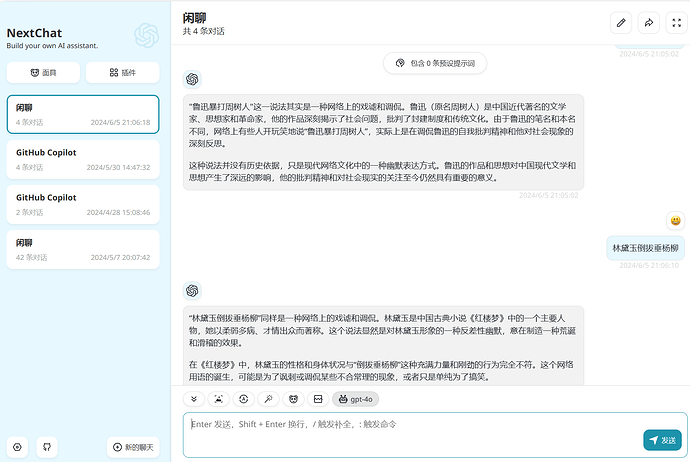Jump to latest with double-chevron icon
690x462 pixels.
(194, 399)
